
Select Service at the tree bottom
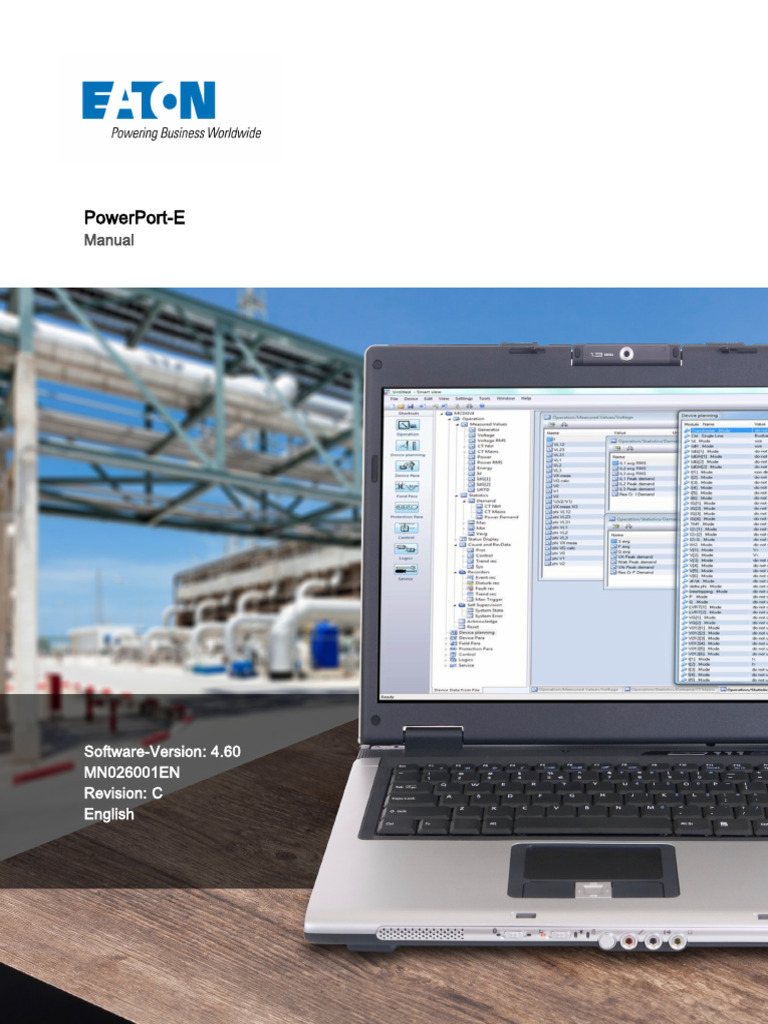tap(466, 665)
